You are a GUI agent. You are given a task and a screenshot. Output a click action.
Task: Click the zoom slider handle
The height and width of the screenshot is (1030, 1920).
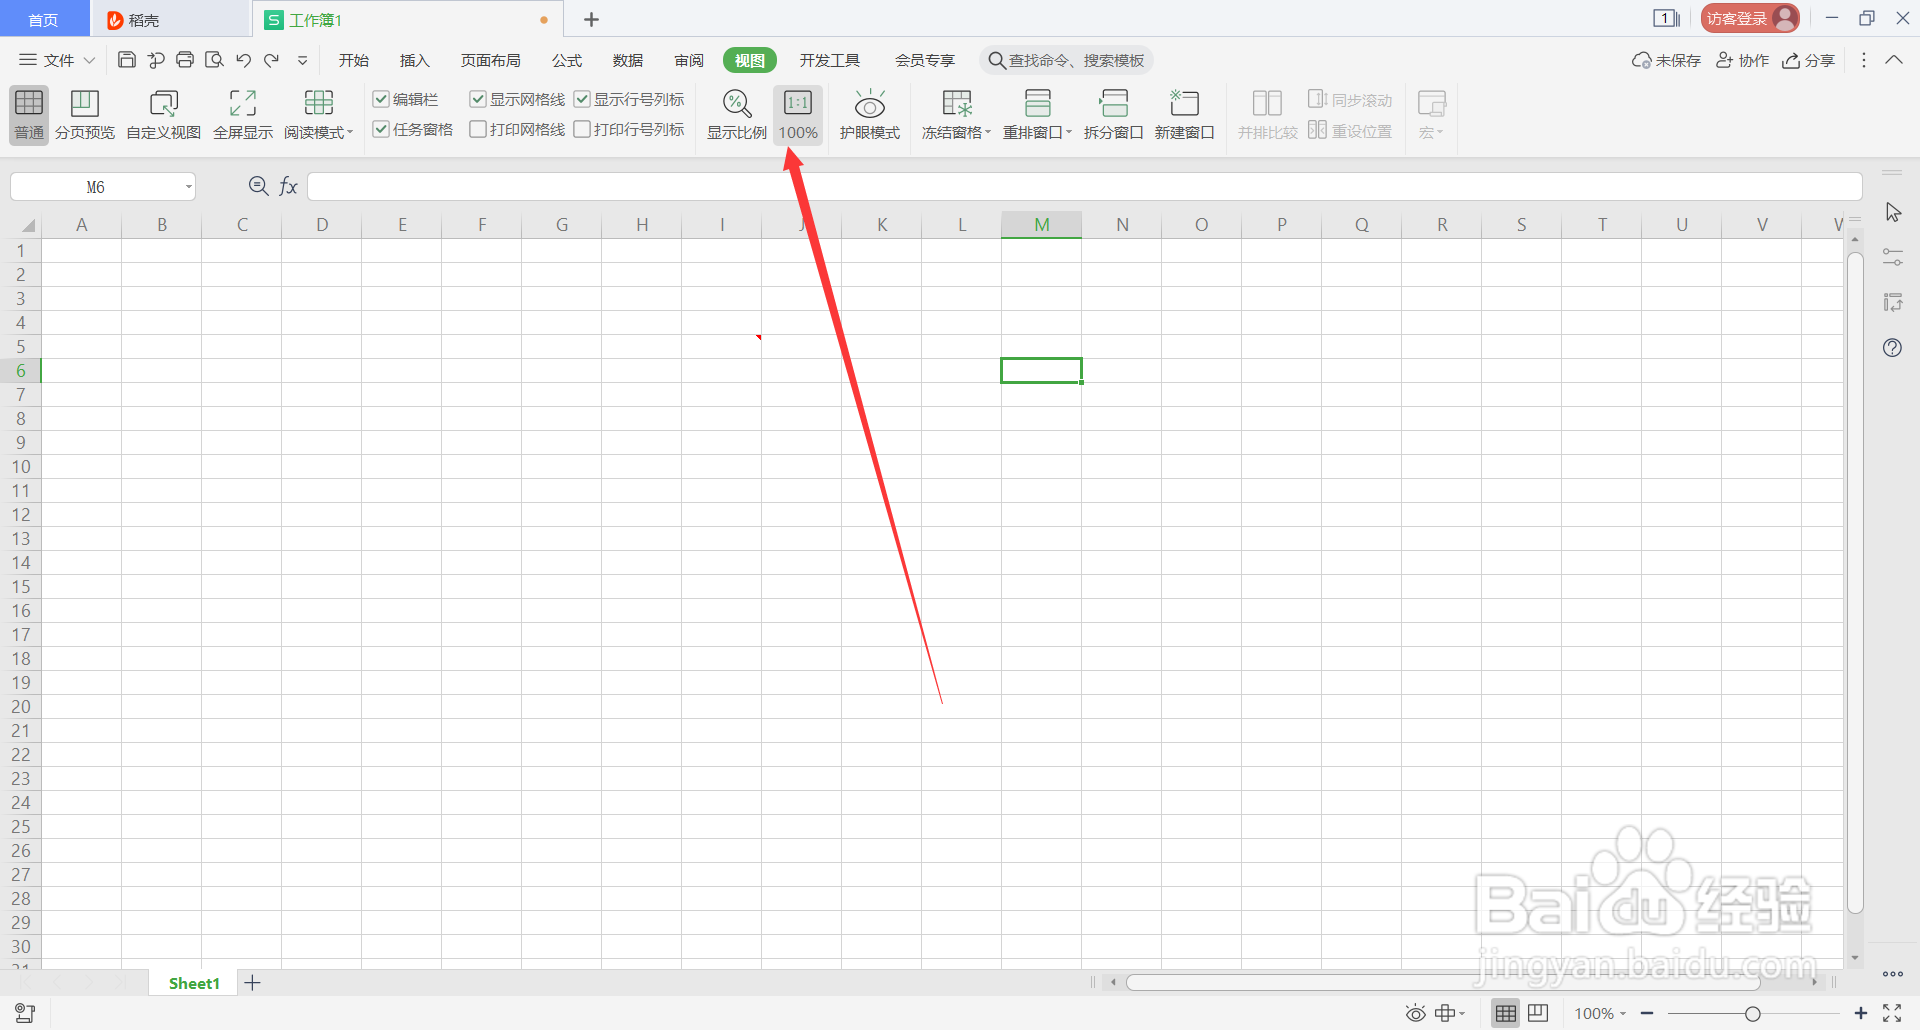[1753, 1013]
